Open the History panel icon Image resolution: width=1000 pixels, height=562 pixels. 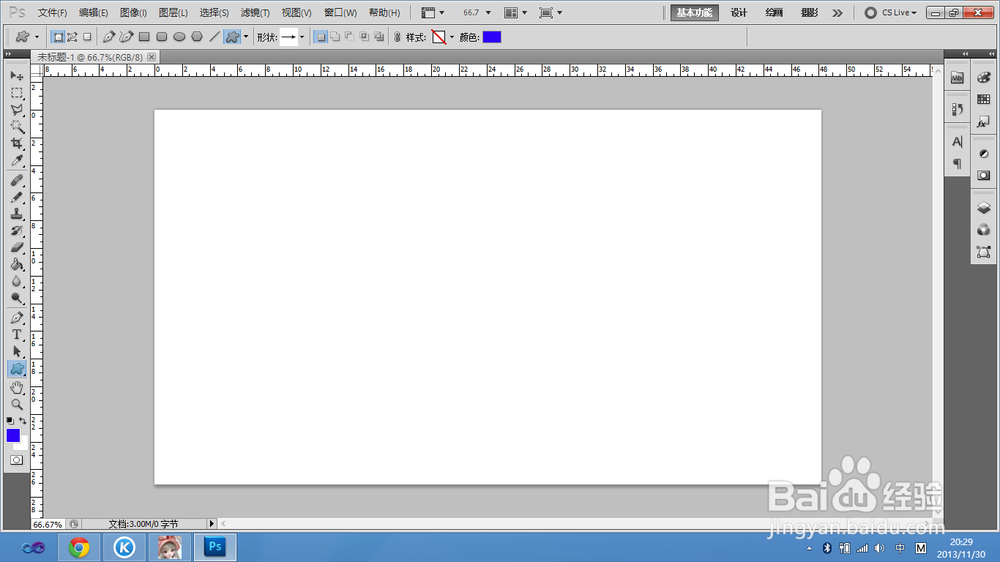pyautogui.click(x=957, y=110)
